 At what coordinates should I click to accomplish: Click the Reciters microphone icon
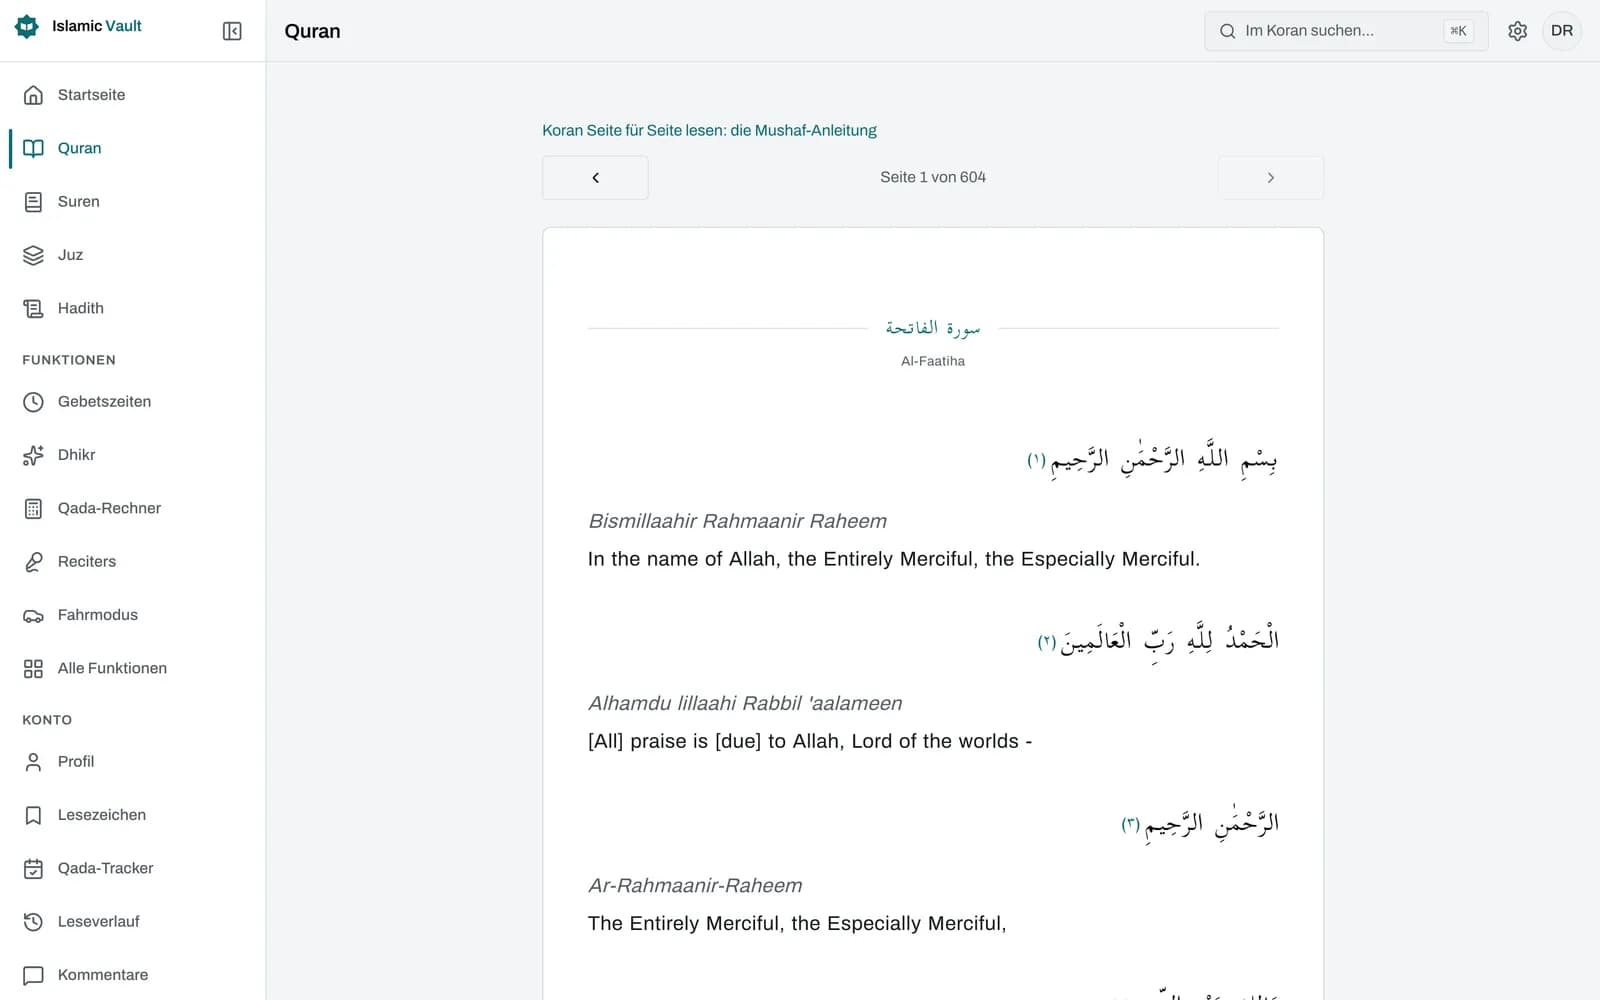pyautogui.click(x=33, y=562)
